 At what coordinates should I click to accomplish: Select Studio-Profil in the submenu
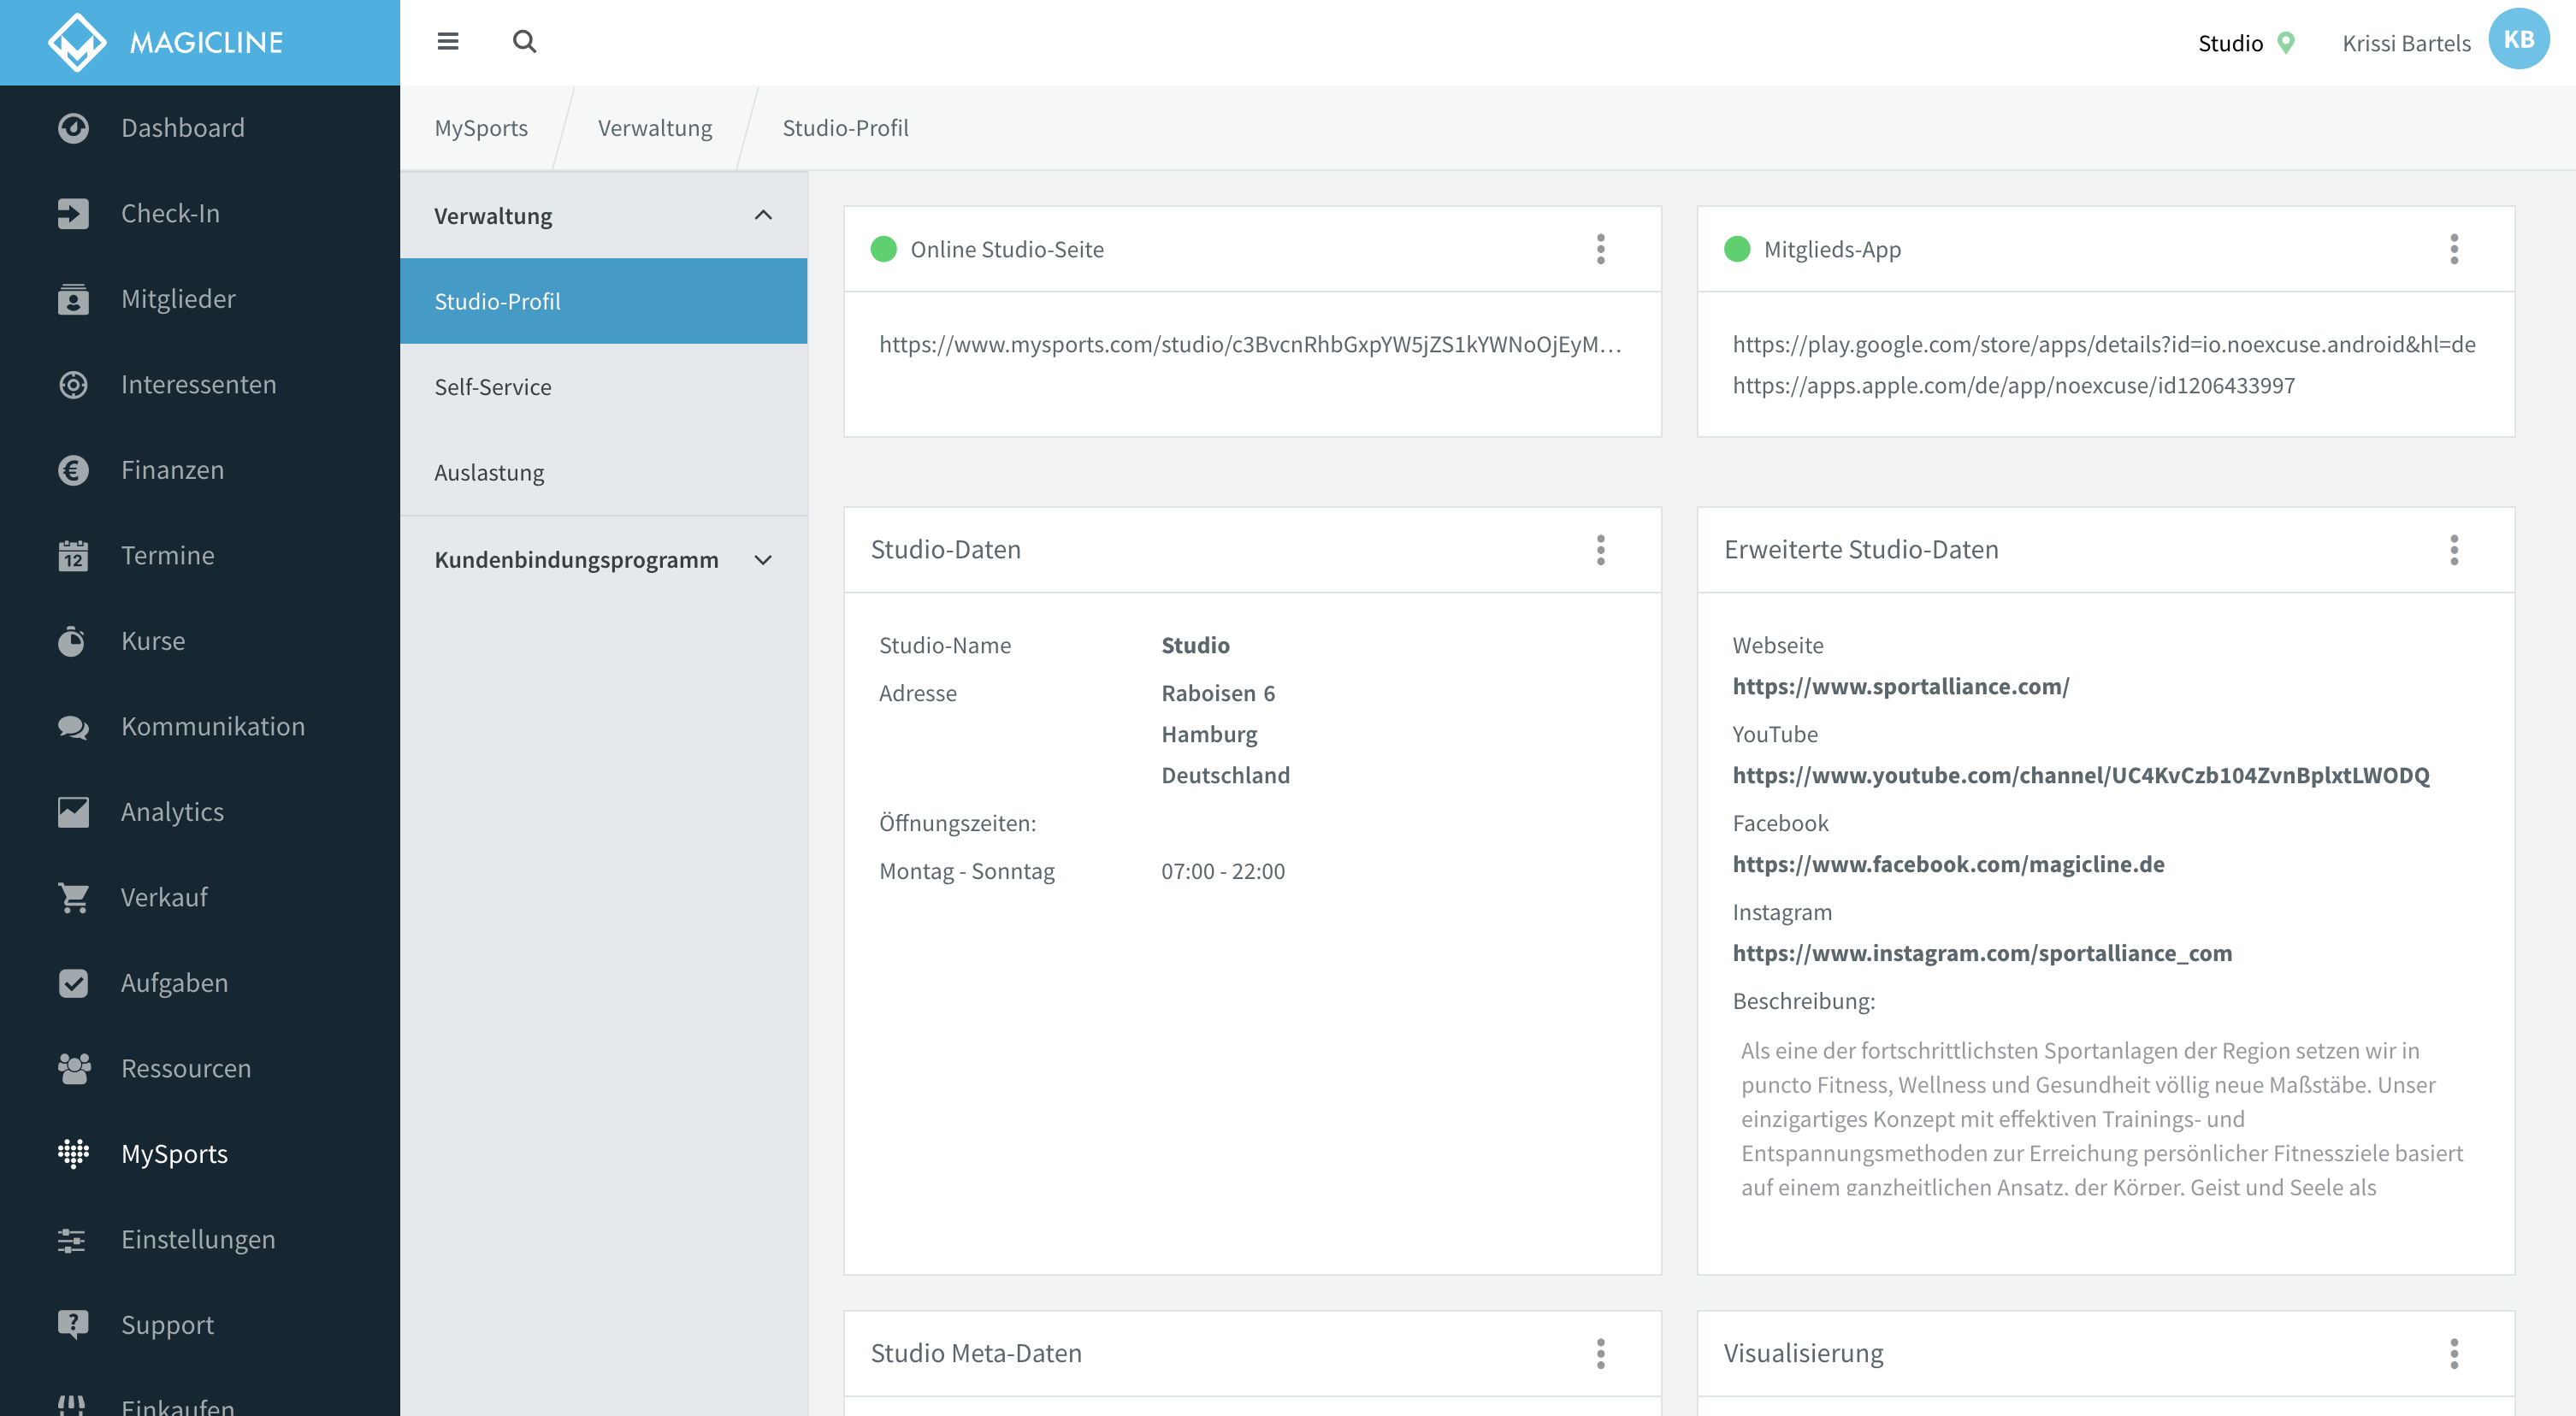(x=604, y=301)
